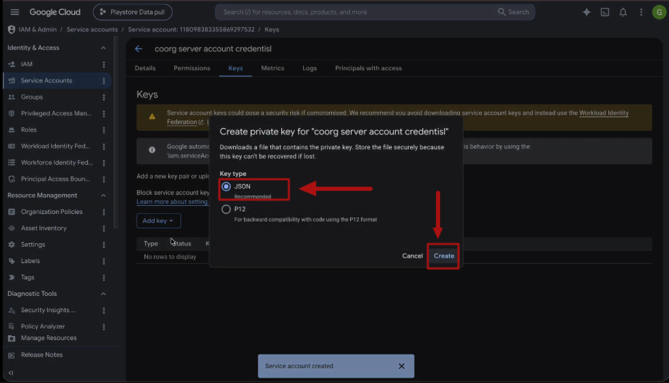Click the Manage Resources icon
This screenshot has height=383, width=669.
point(12,338)
